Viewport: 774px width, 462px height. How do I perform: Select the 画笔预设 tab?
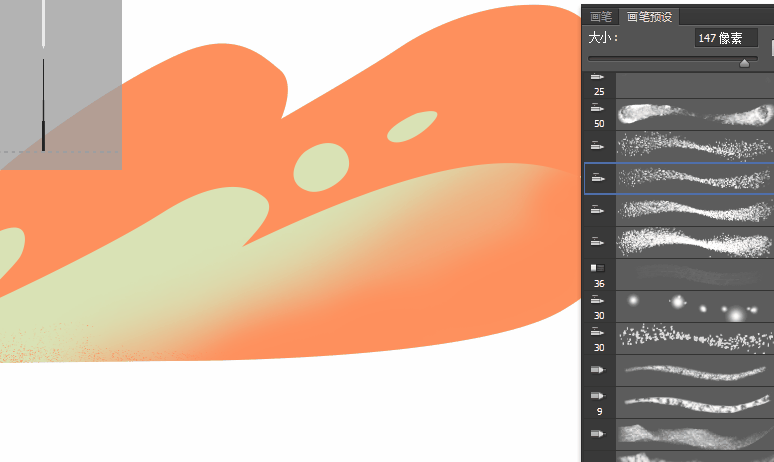coord(649,16)
